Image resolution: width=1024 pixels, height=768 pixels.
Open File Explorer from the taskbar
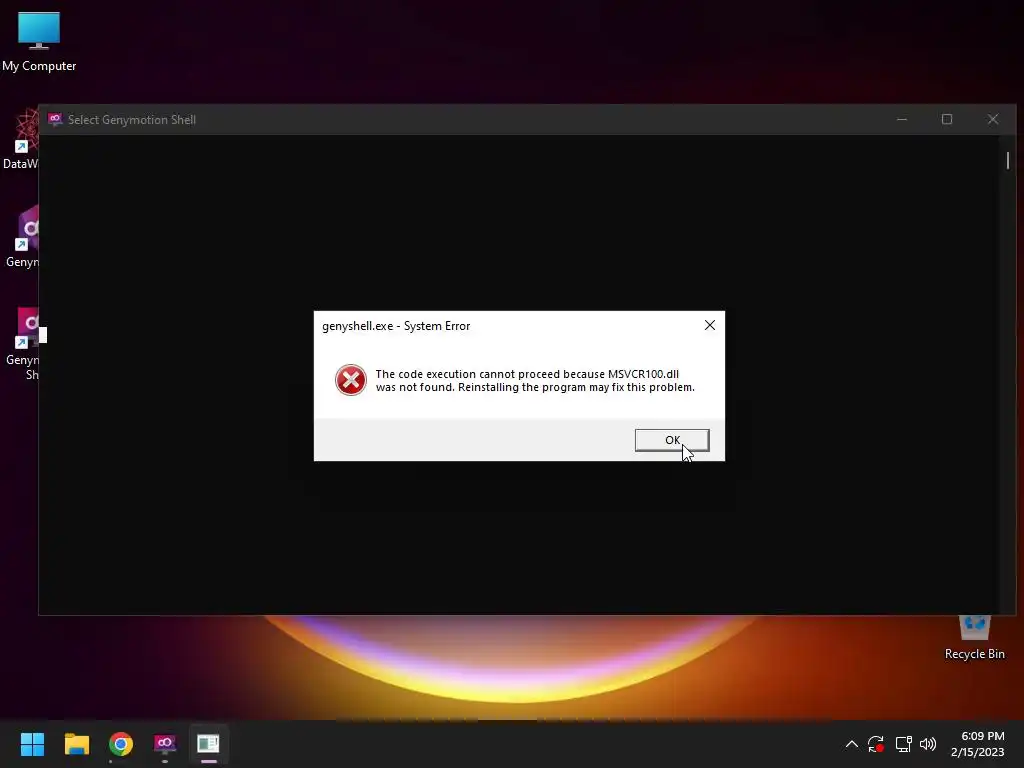(x=76, y=744)
